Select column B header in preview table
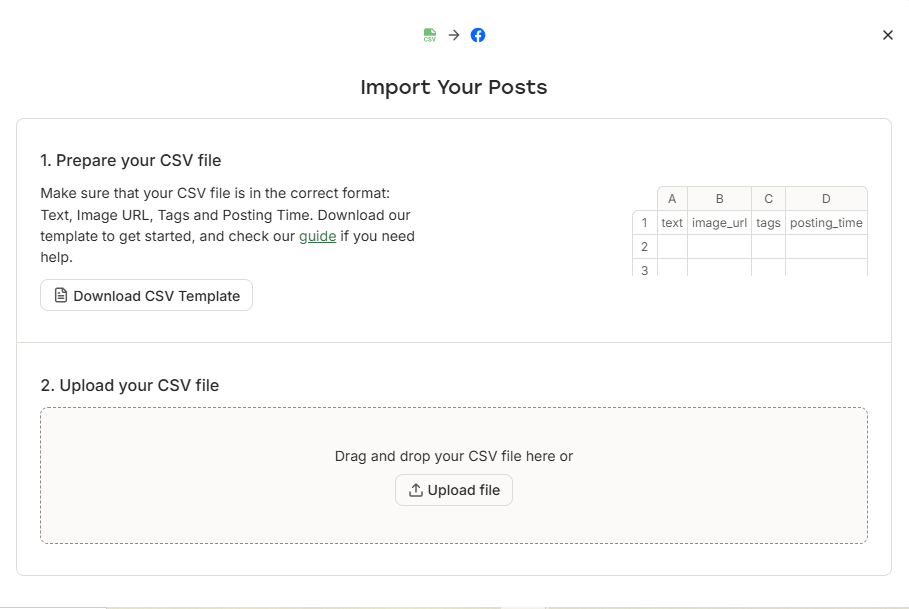Screen dimensions: 909x609 coord(719,199)
